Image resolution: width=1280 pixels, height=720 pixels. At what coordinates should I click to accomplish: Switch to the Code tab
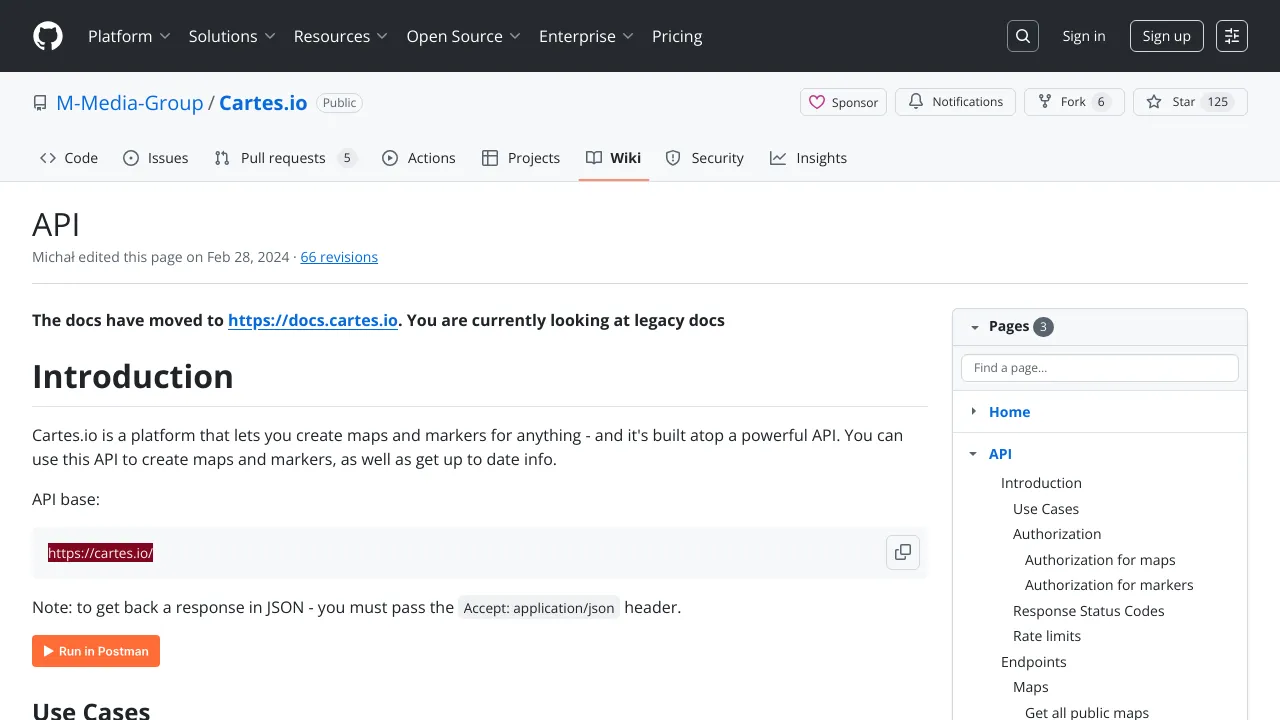pyautogui.click(x=69, y=158)
